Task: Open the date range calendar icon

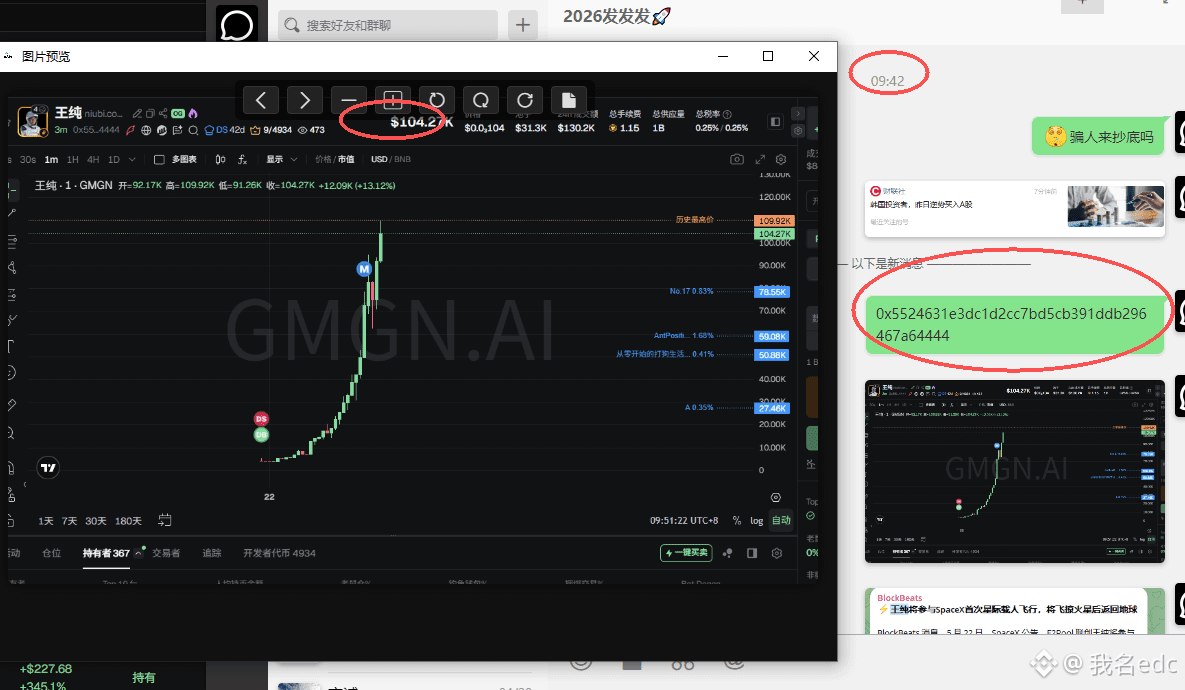Action: point(165,520)
